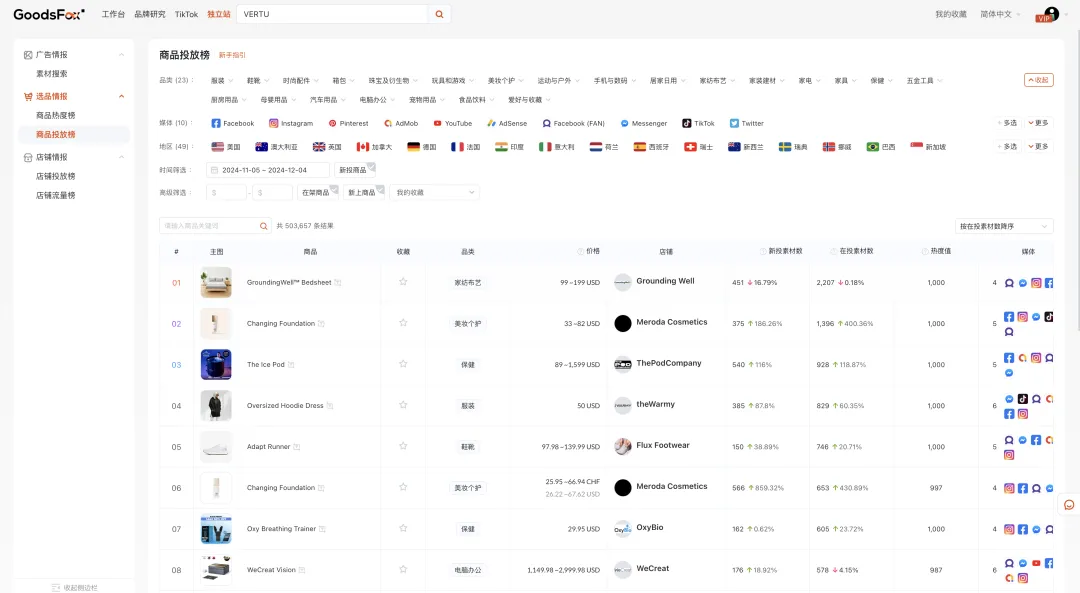Open the Grounding Well store link
Viewport: 1080px width, 593px height.
[665, 281]
